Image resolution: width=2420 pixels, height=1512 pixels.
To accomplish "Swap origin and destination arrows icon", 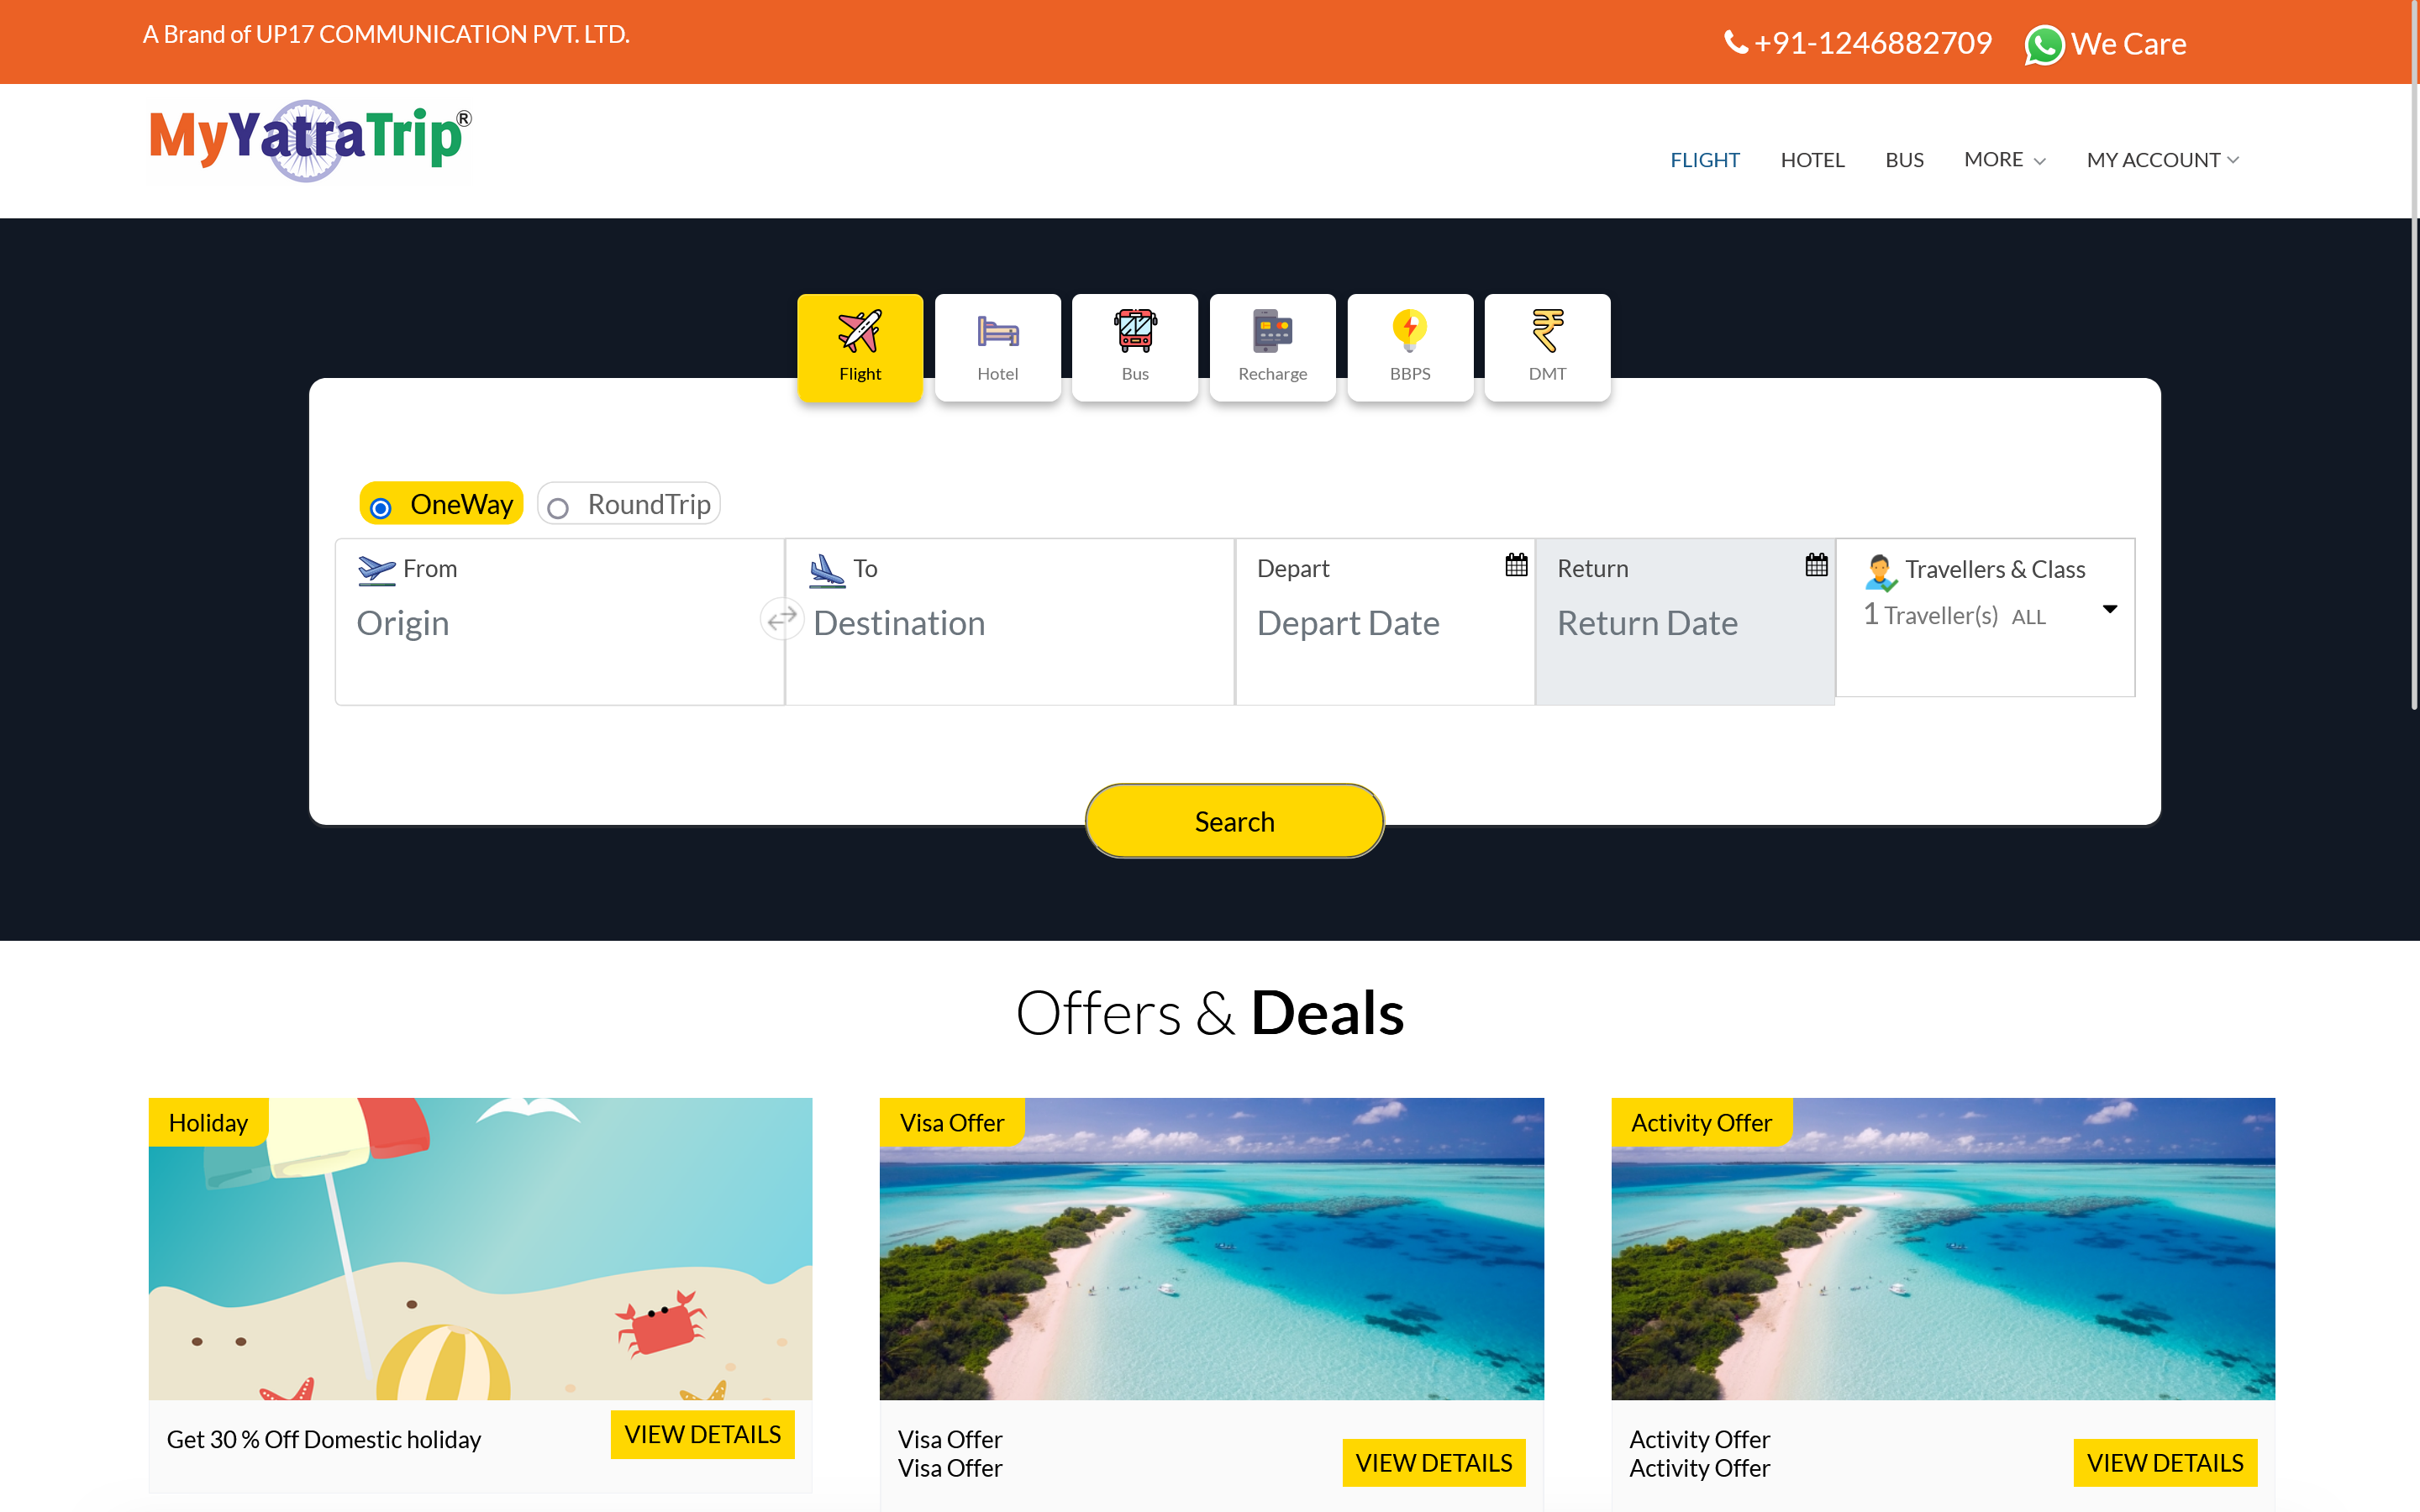I will pyautogui.click(x=782, y=618).
